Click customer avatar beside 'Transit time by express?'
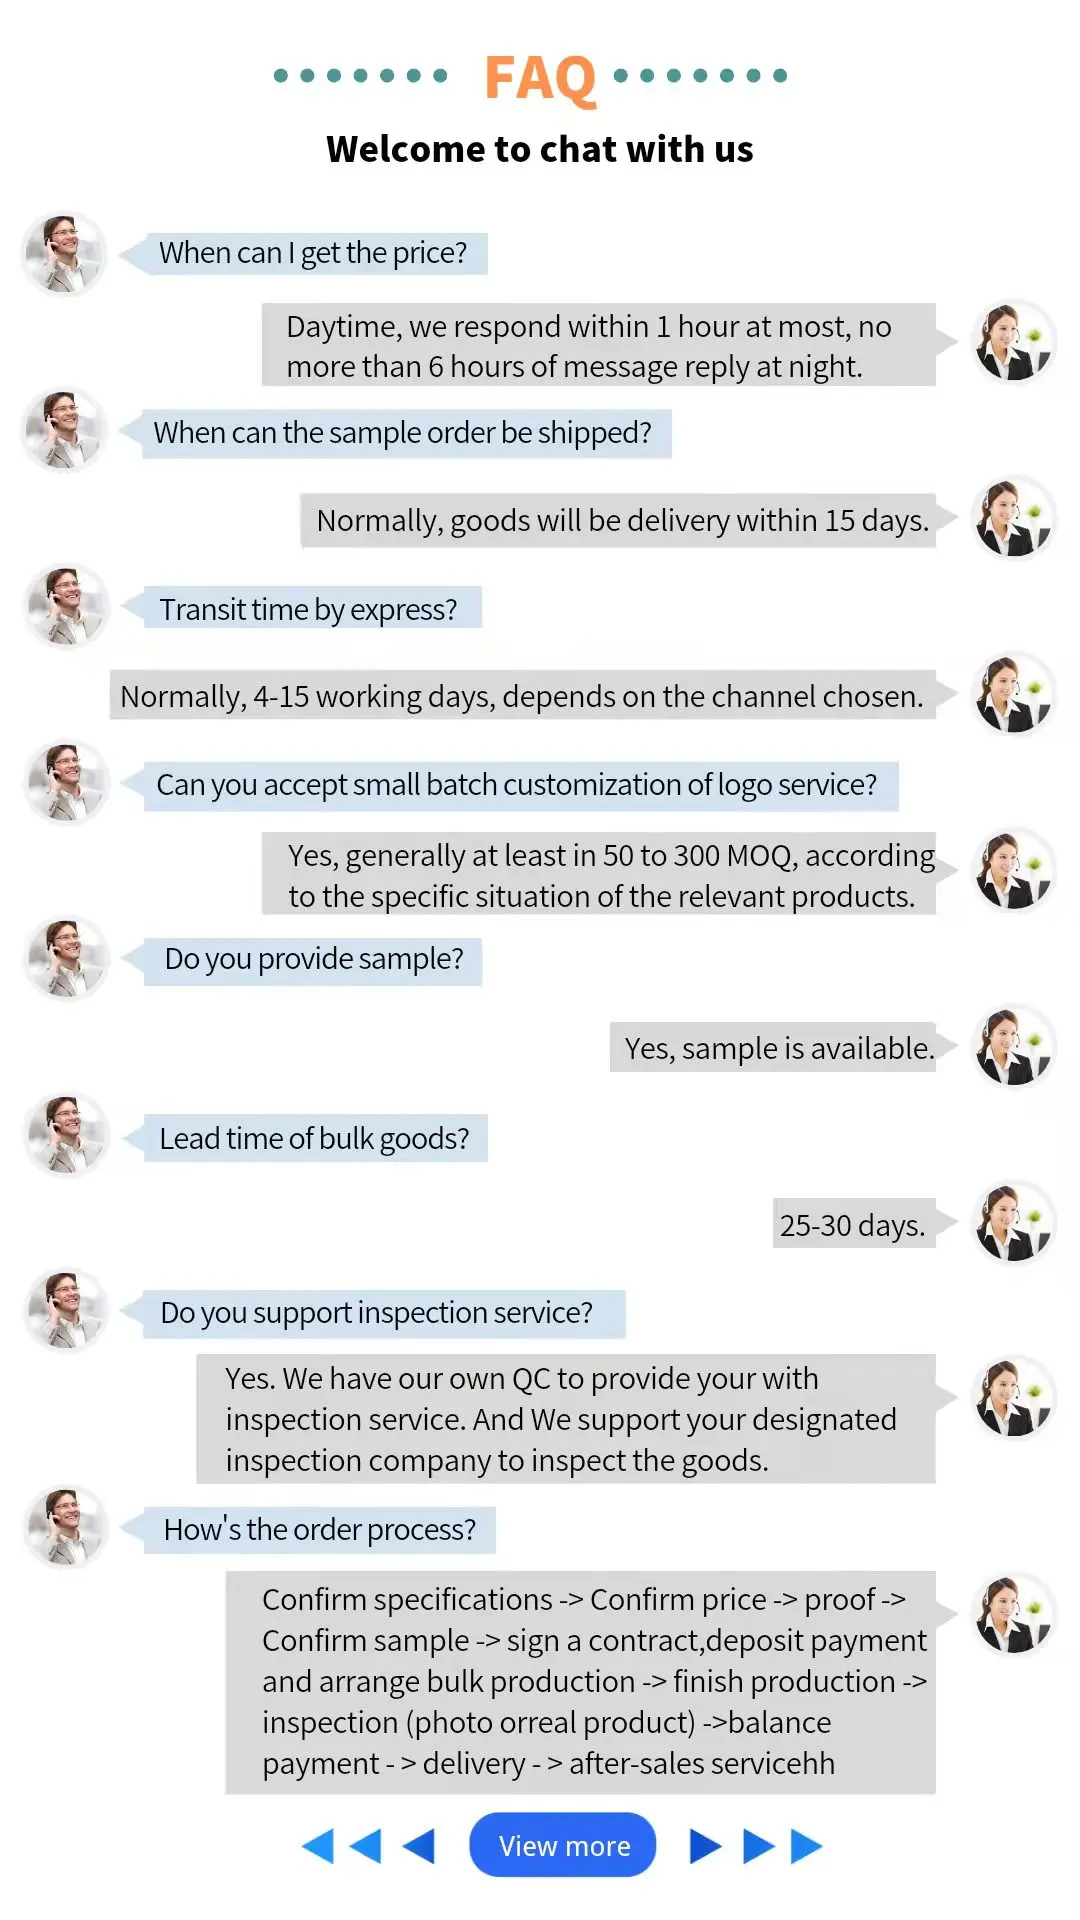The image size is (1080, 1920). [66, 606]
